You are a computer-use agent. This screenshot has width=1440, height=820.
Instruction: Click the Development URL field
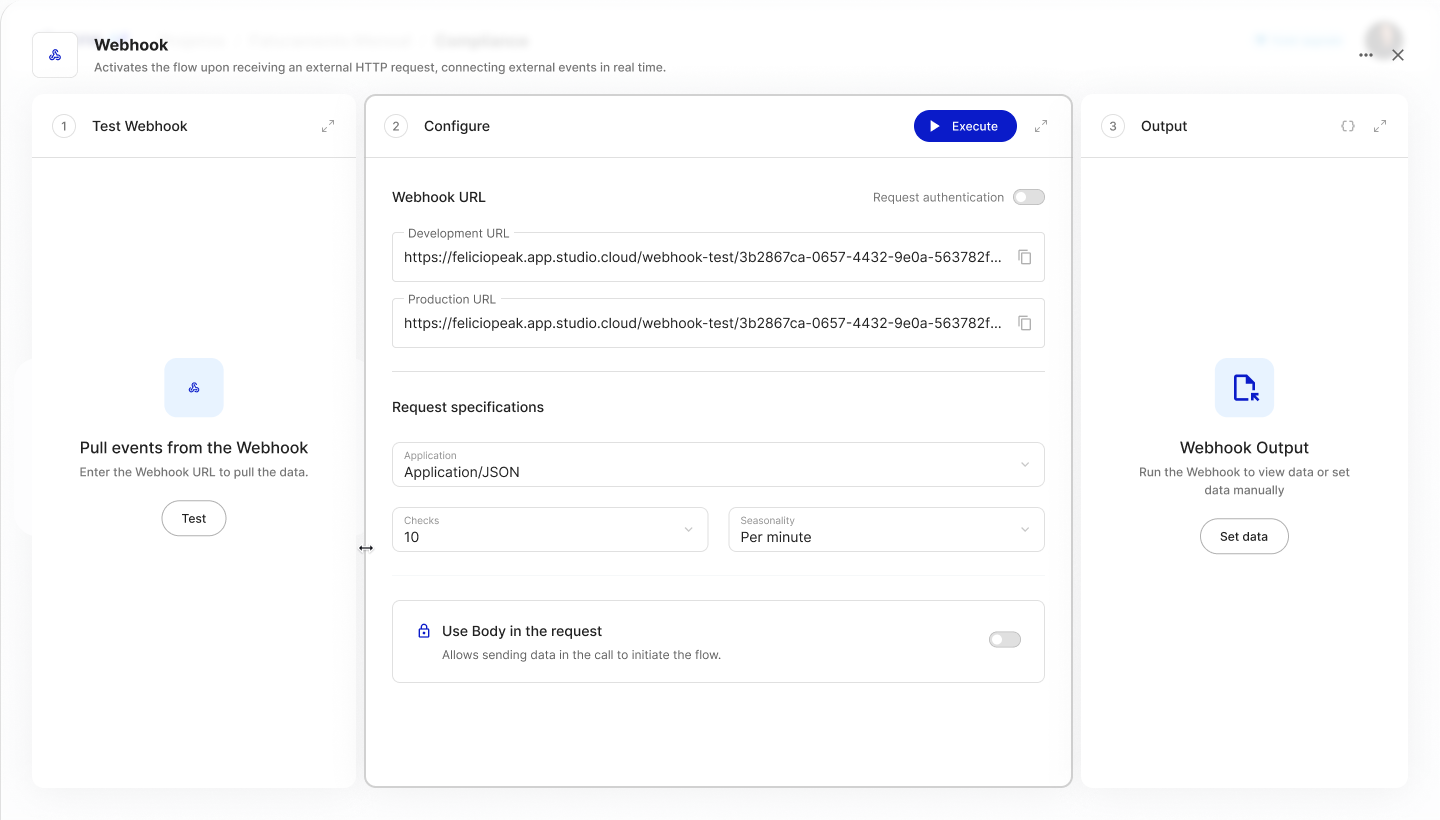[700, 257]
